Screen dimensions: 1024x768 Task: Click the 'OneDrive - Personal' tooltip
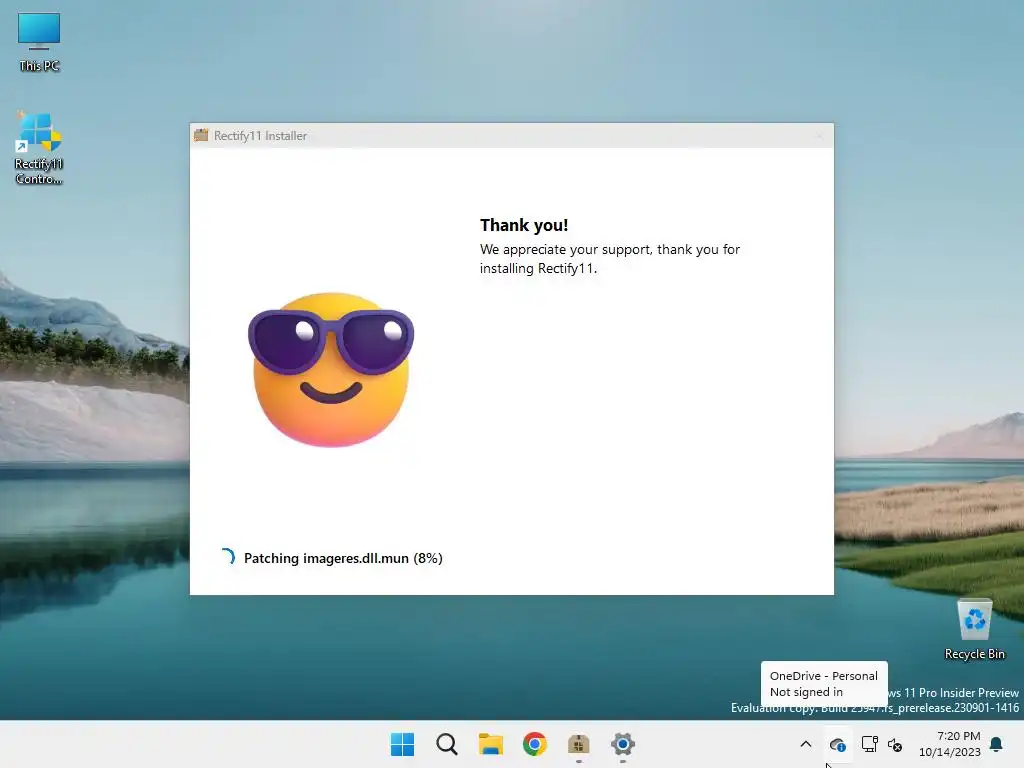[x=824, y=684]
